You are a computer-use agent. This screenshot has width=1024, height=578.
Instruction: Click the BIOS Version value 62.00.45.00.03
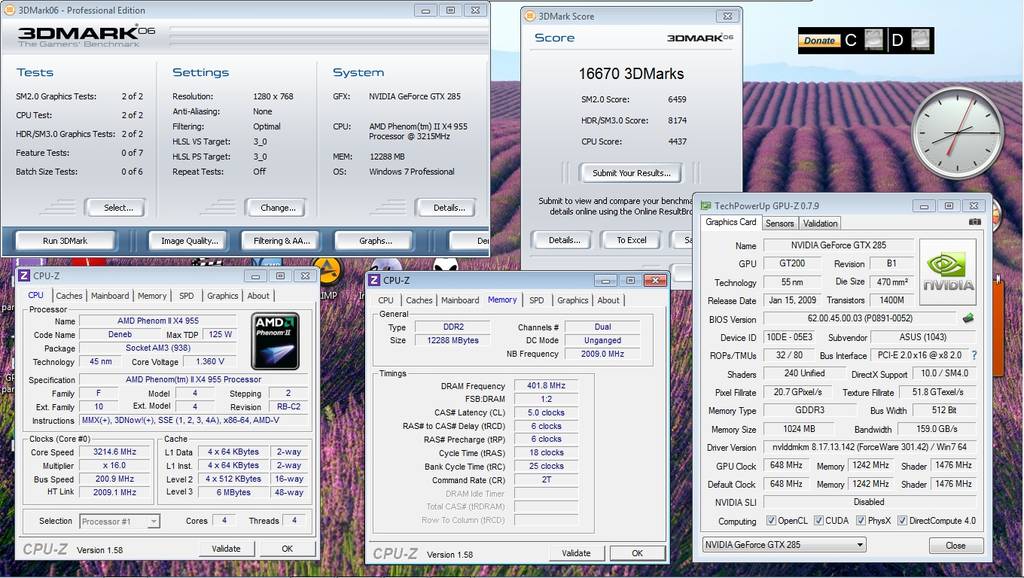[x=860, y=319]
